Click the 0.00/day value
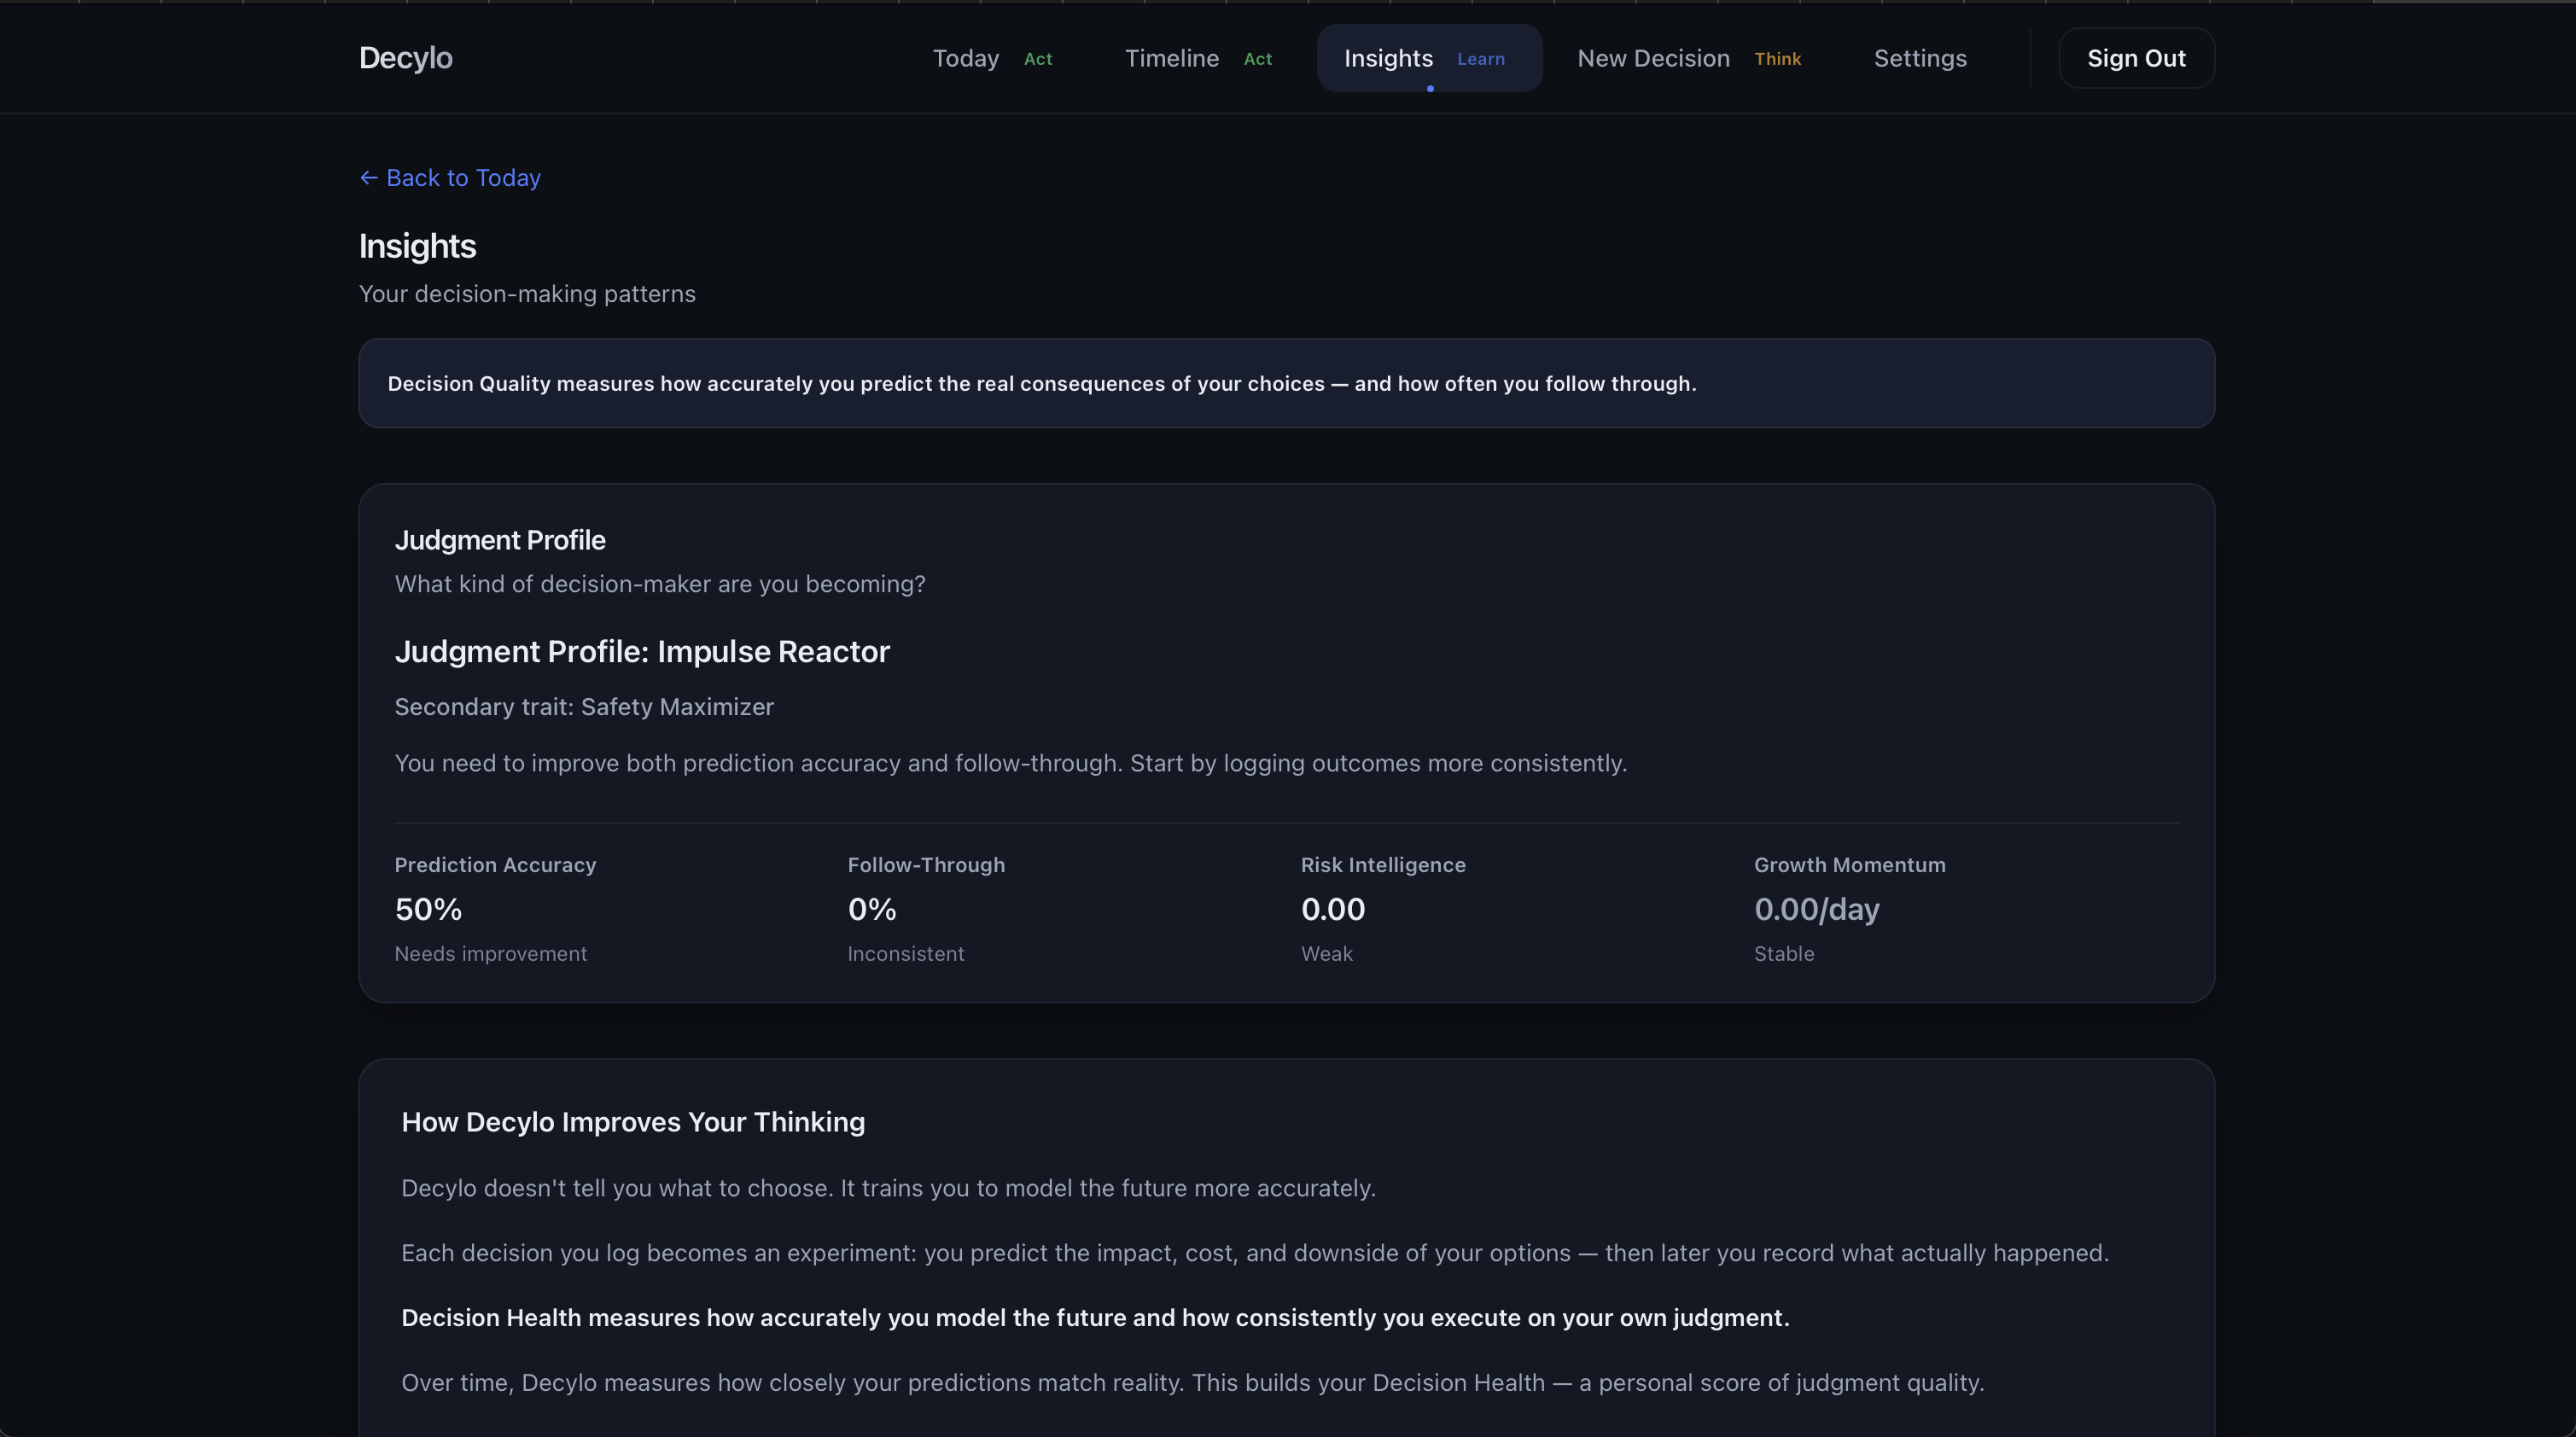 pyautogui.click(x=1817, y=909)
